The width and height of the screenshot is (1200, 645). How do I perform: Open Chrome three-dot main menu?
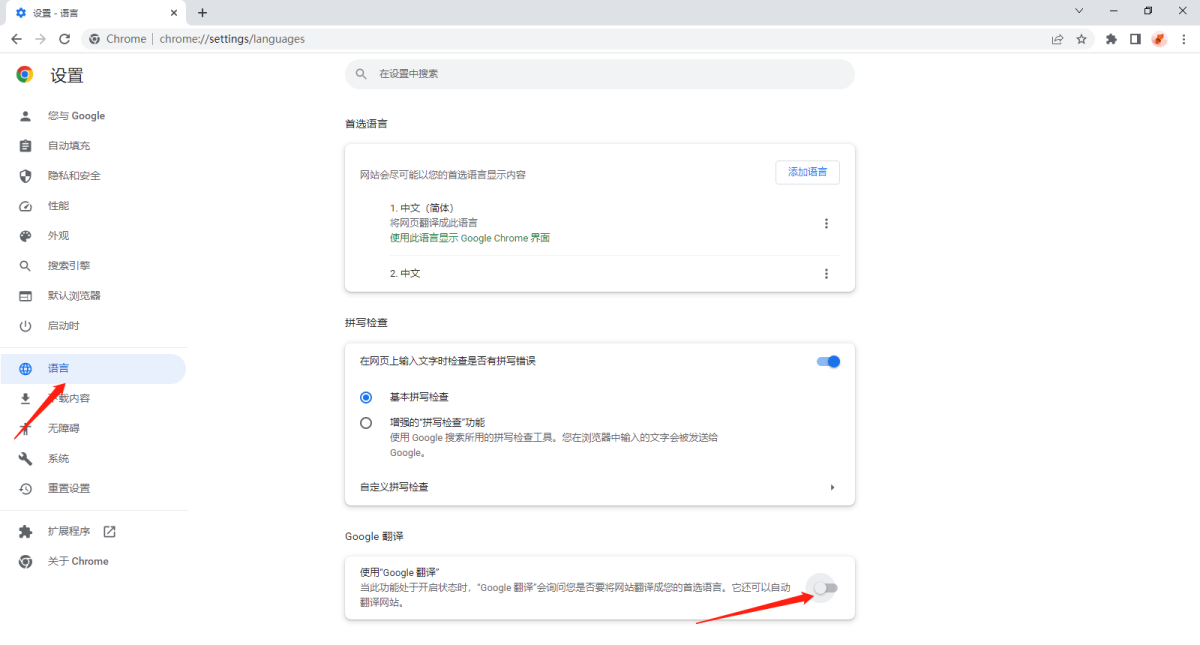click(x=1184, y=39)
